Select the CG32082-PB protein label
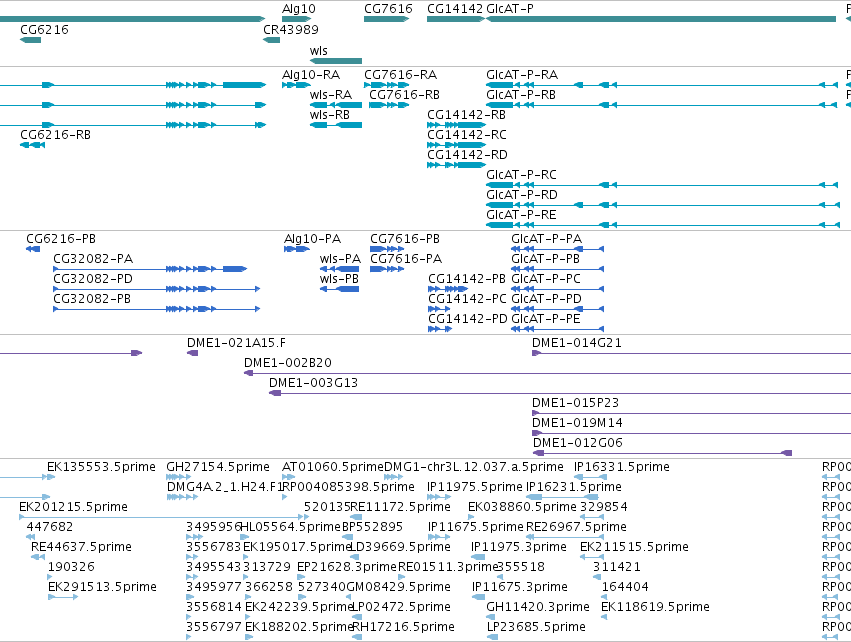The height and width of the screenshot is (642, 851). [92, 298]
